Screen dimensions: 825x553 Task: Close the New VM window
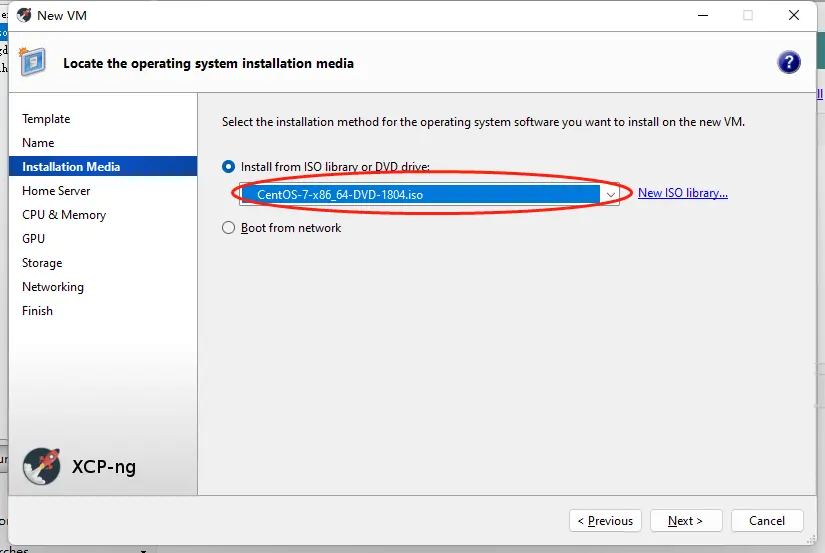794,15
